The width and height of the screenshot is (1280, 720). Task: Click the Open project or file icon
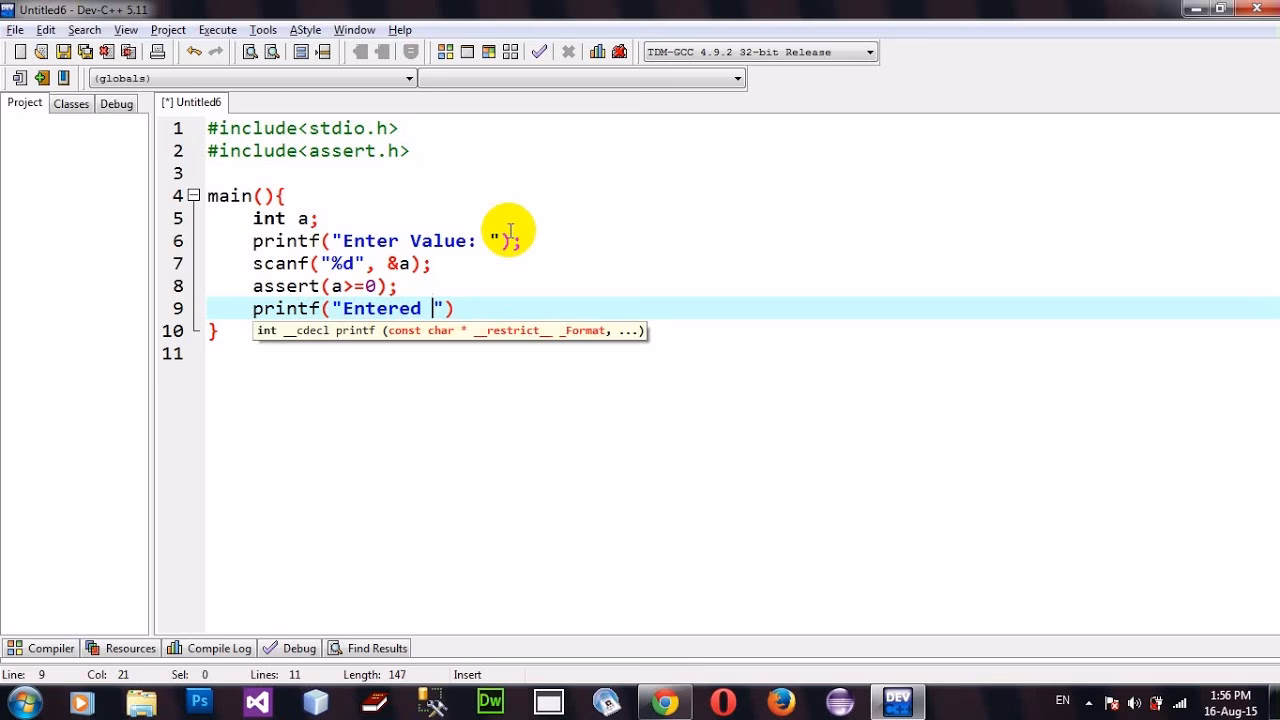[x=41, y=52]
